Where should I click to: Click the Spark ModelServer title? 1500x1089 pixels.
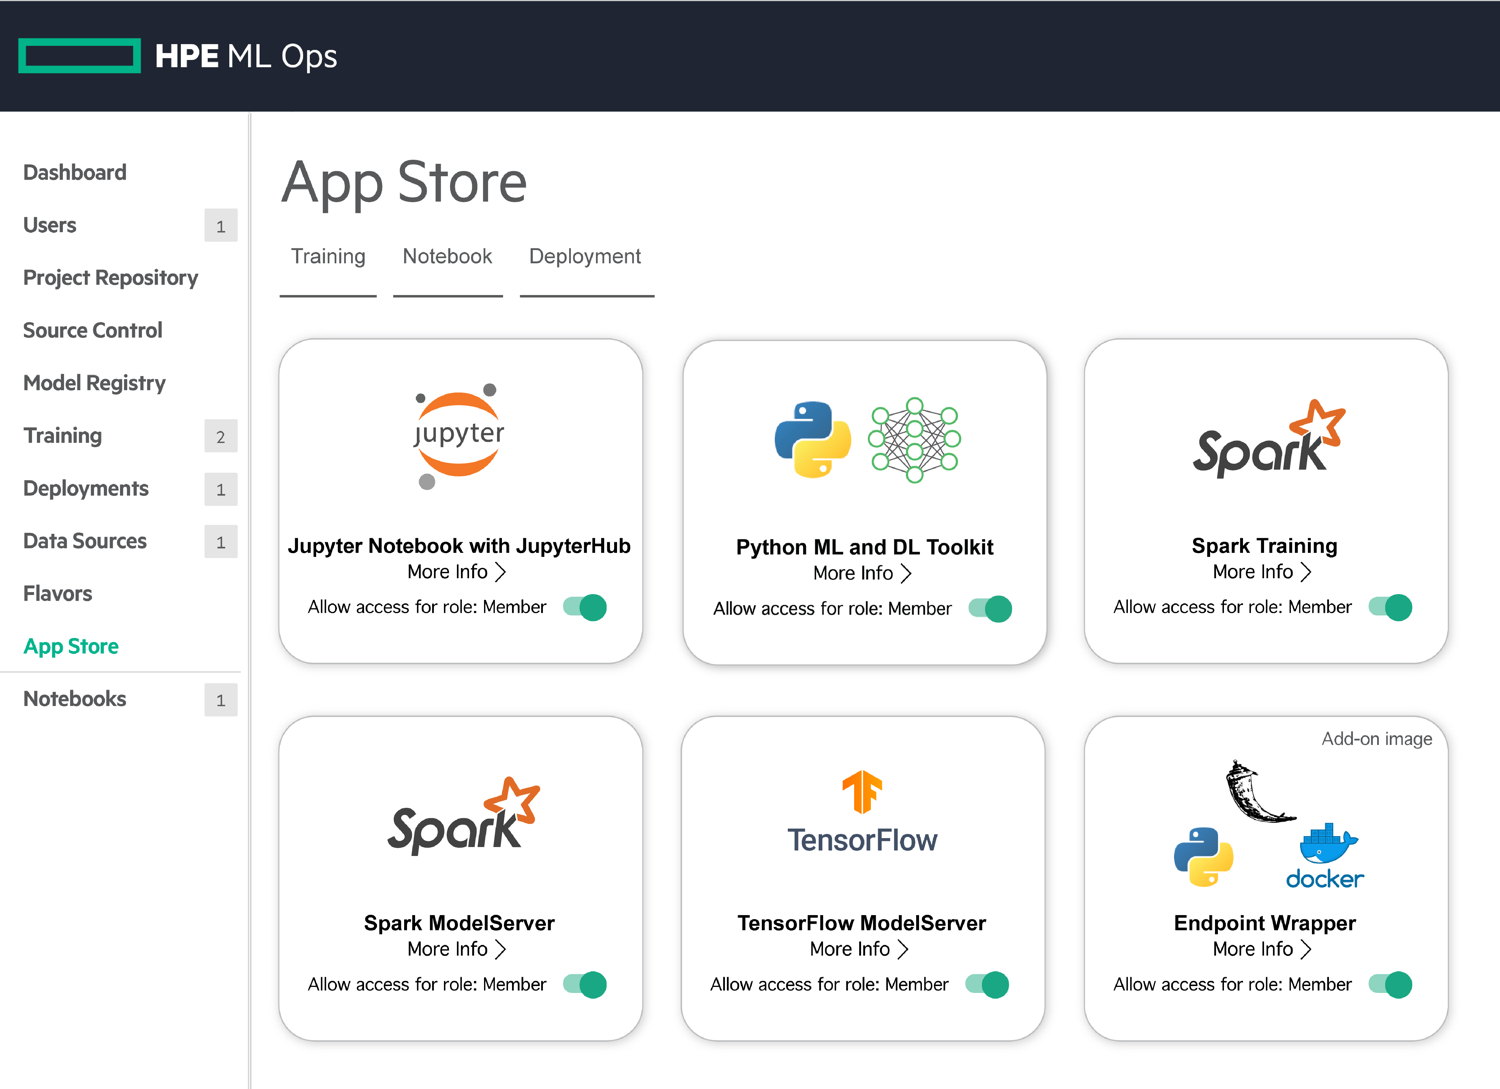(x=459, y=923)
